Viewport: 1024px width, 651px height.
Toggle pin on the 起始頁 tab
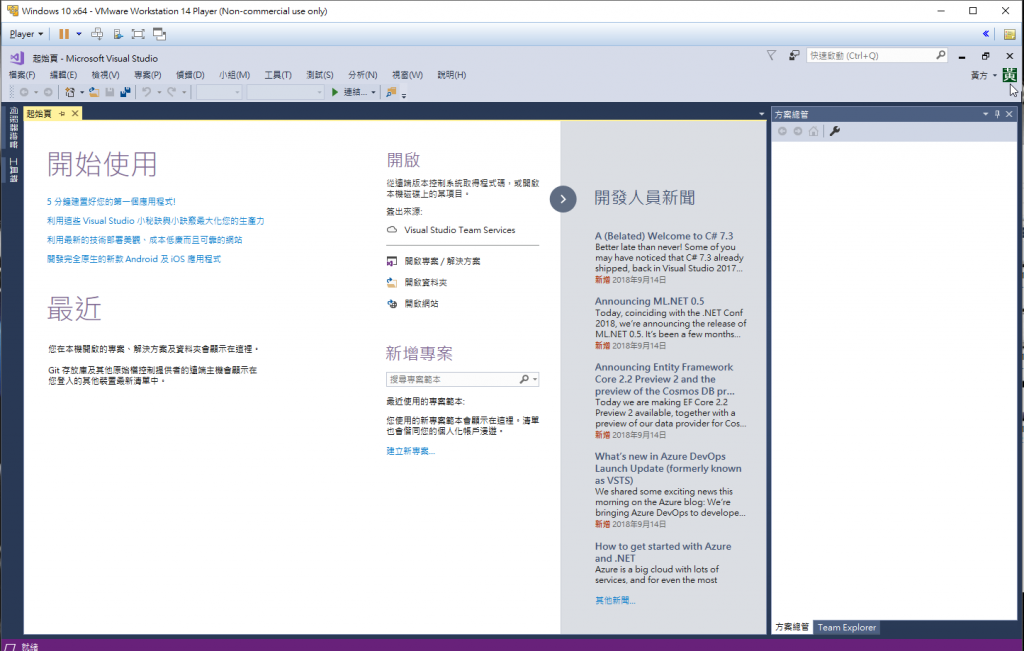coord(62,114)
